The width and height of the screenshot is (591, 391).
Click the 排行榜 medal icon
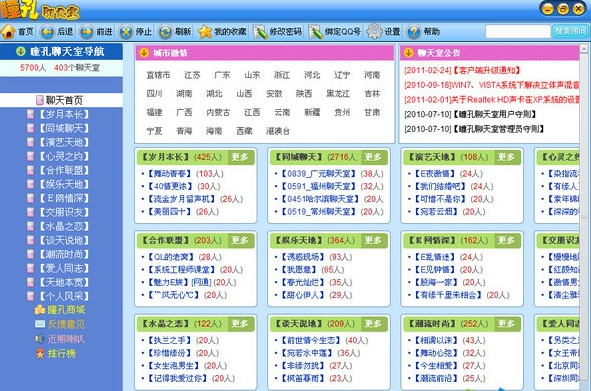coord(40,353)
